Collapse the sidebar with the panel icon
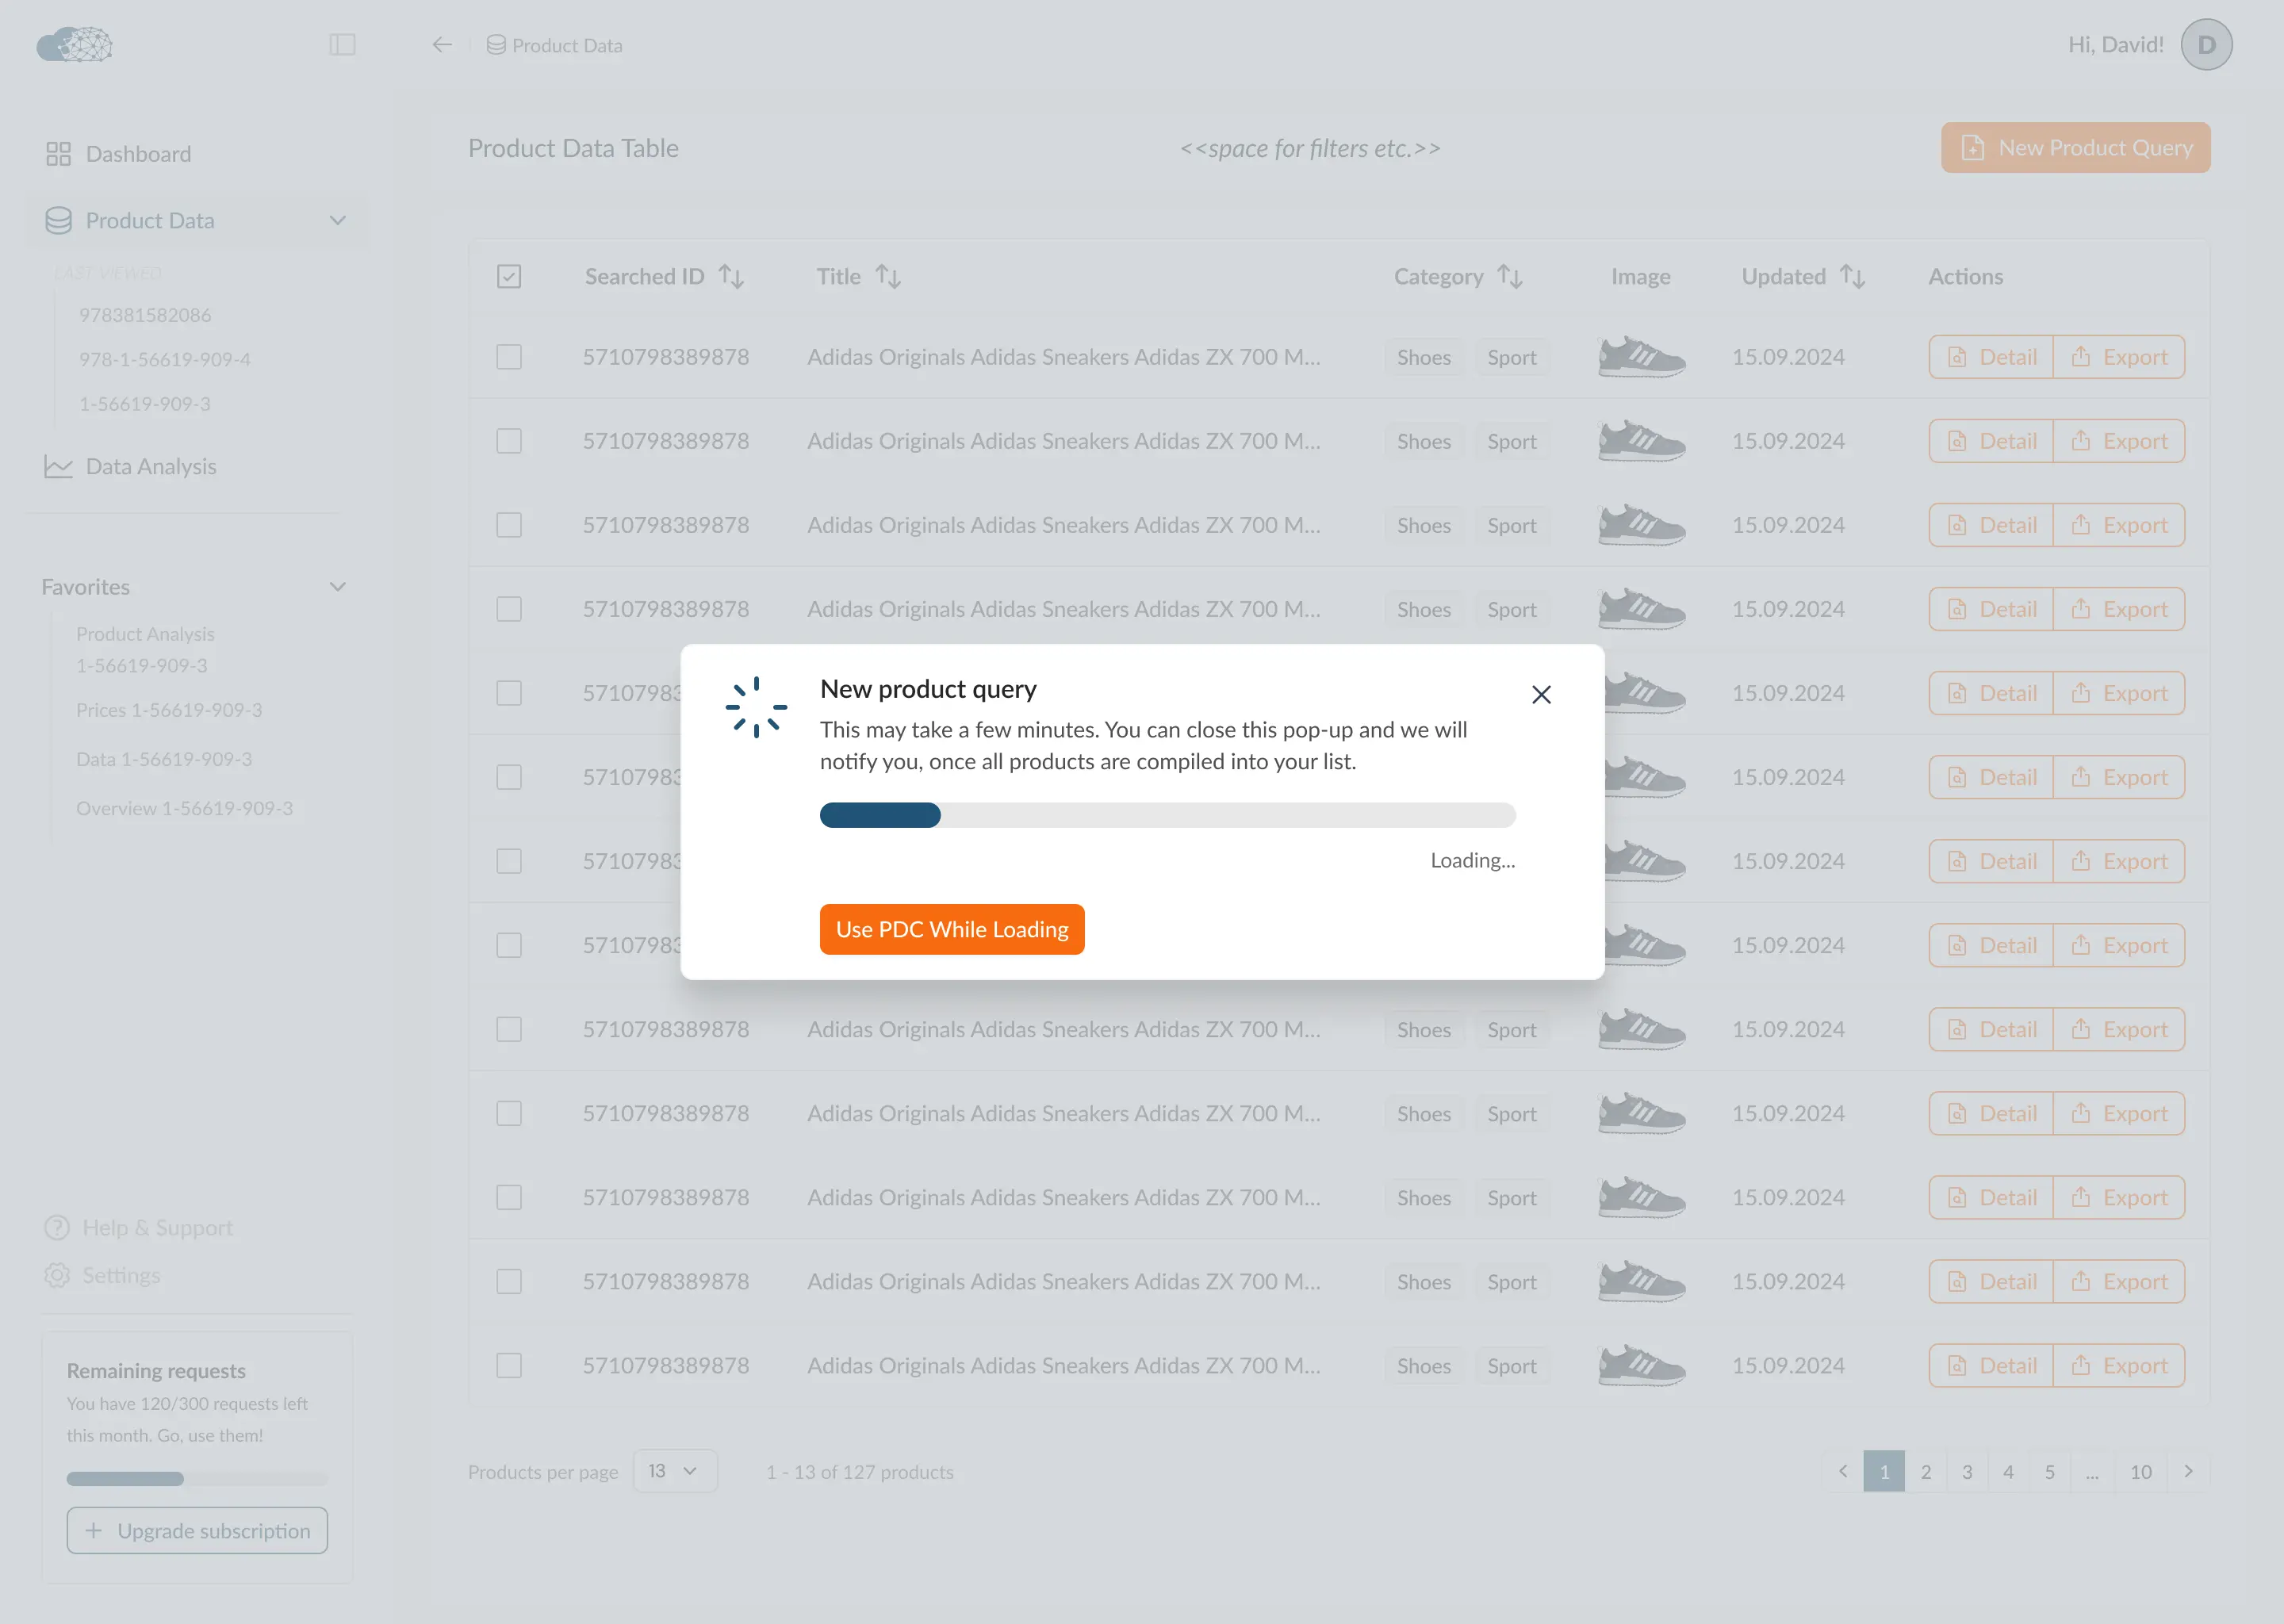 coord(344,44)
